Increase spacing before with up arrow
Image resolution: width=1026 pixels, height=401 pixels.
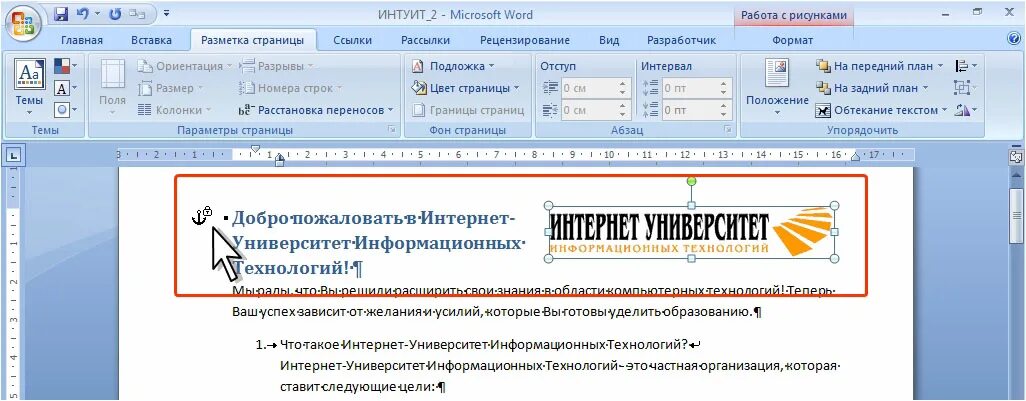coord(724,84)
